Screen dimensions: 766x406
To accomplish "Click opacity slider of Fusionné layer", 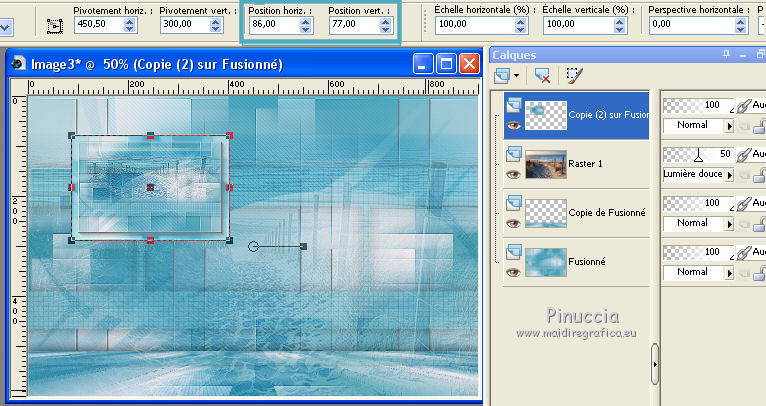I will point(699,253).
